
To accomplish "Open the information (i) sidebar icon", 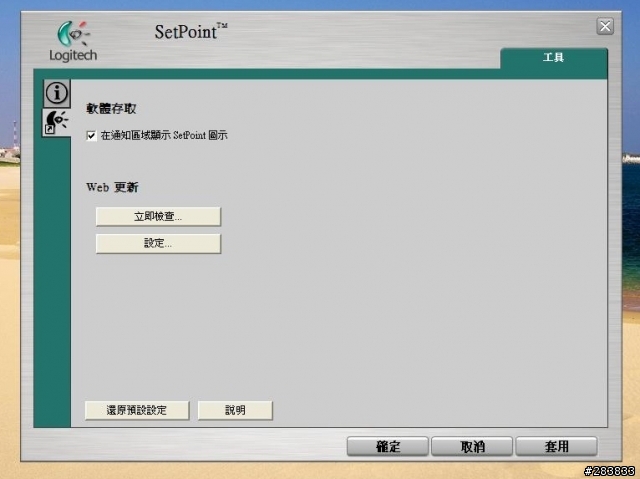I will (56, 93).
